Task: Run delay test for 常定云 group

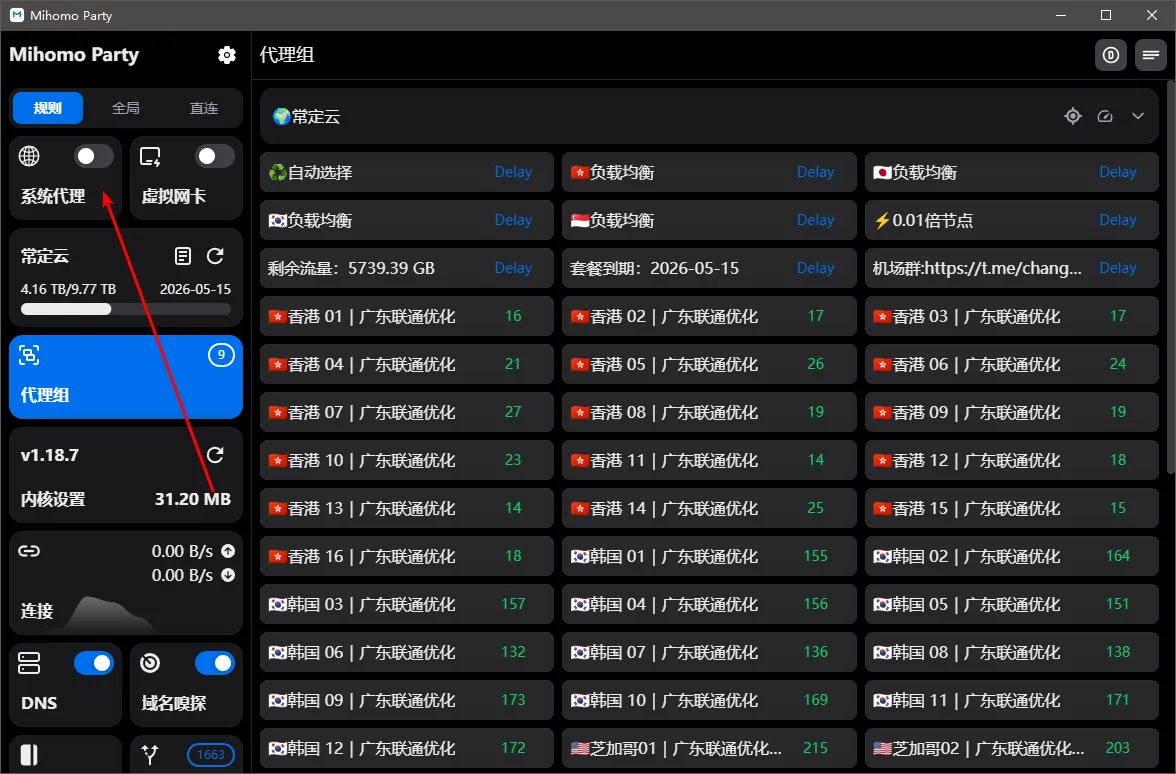Action: tap(1105, 116)
